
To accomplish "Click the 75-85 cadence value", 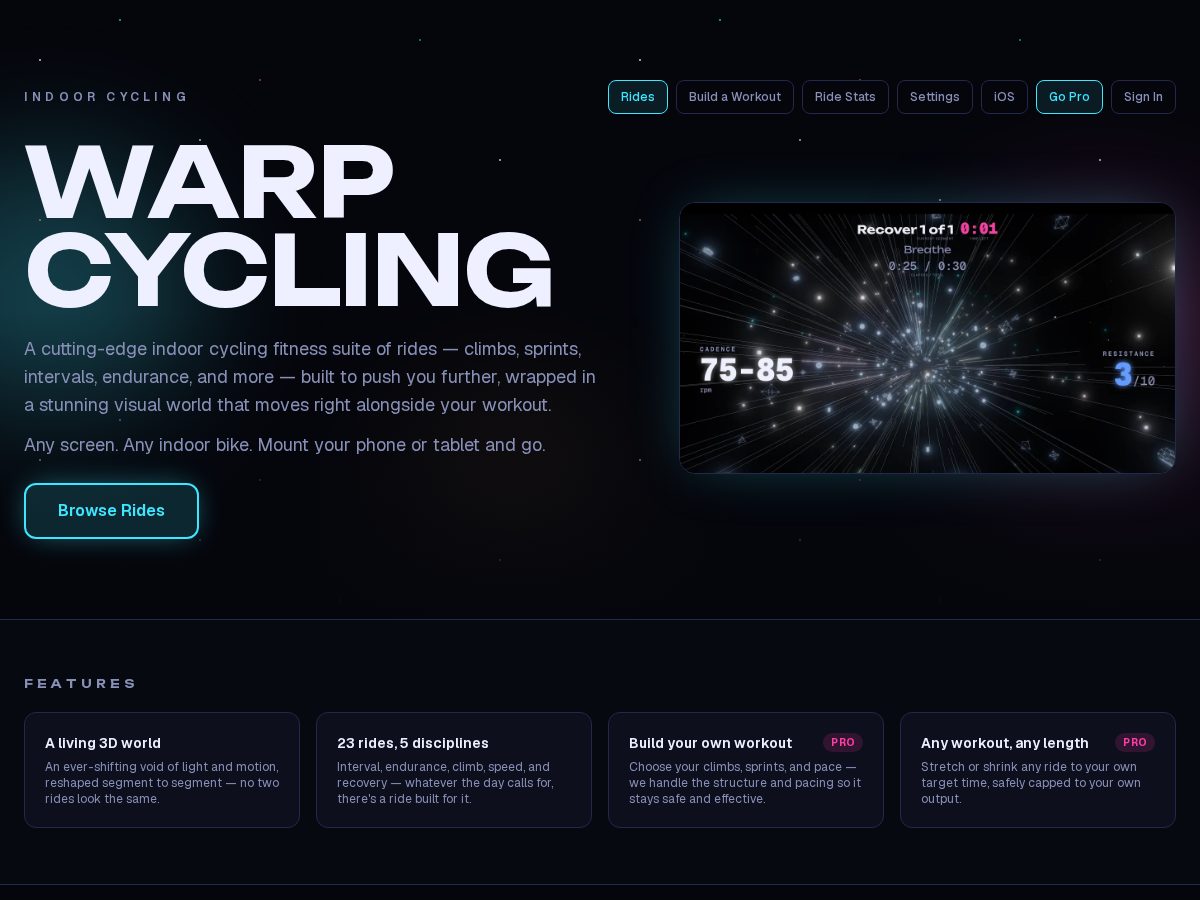I will [x=747, y=371].
